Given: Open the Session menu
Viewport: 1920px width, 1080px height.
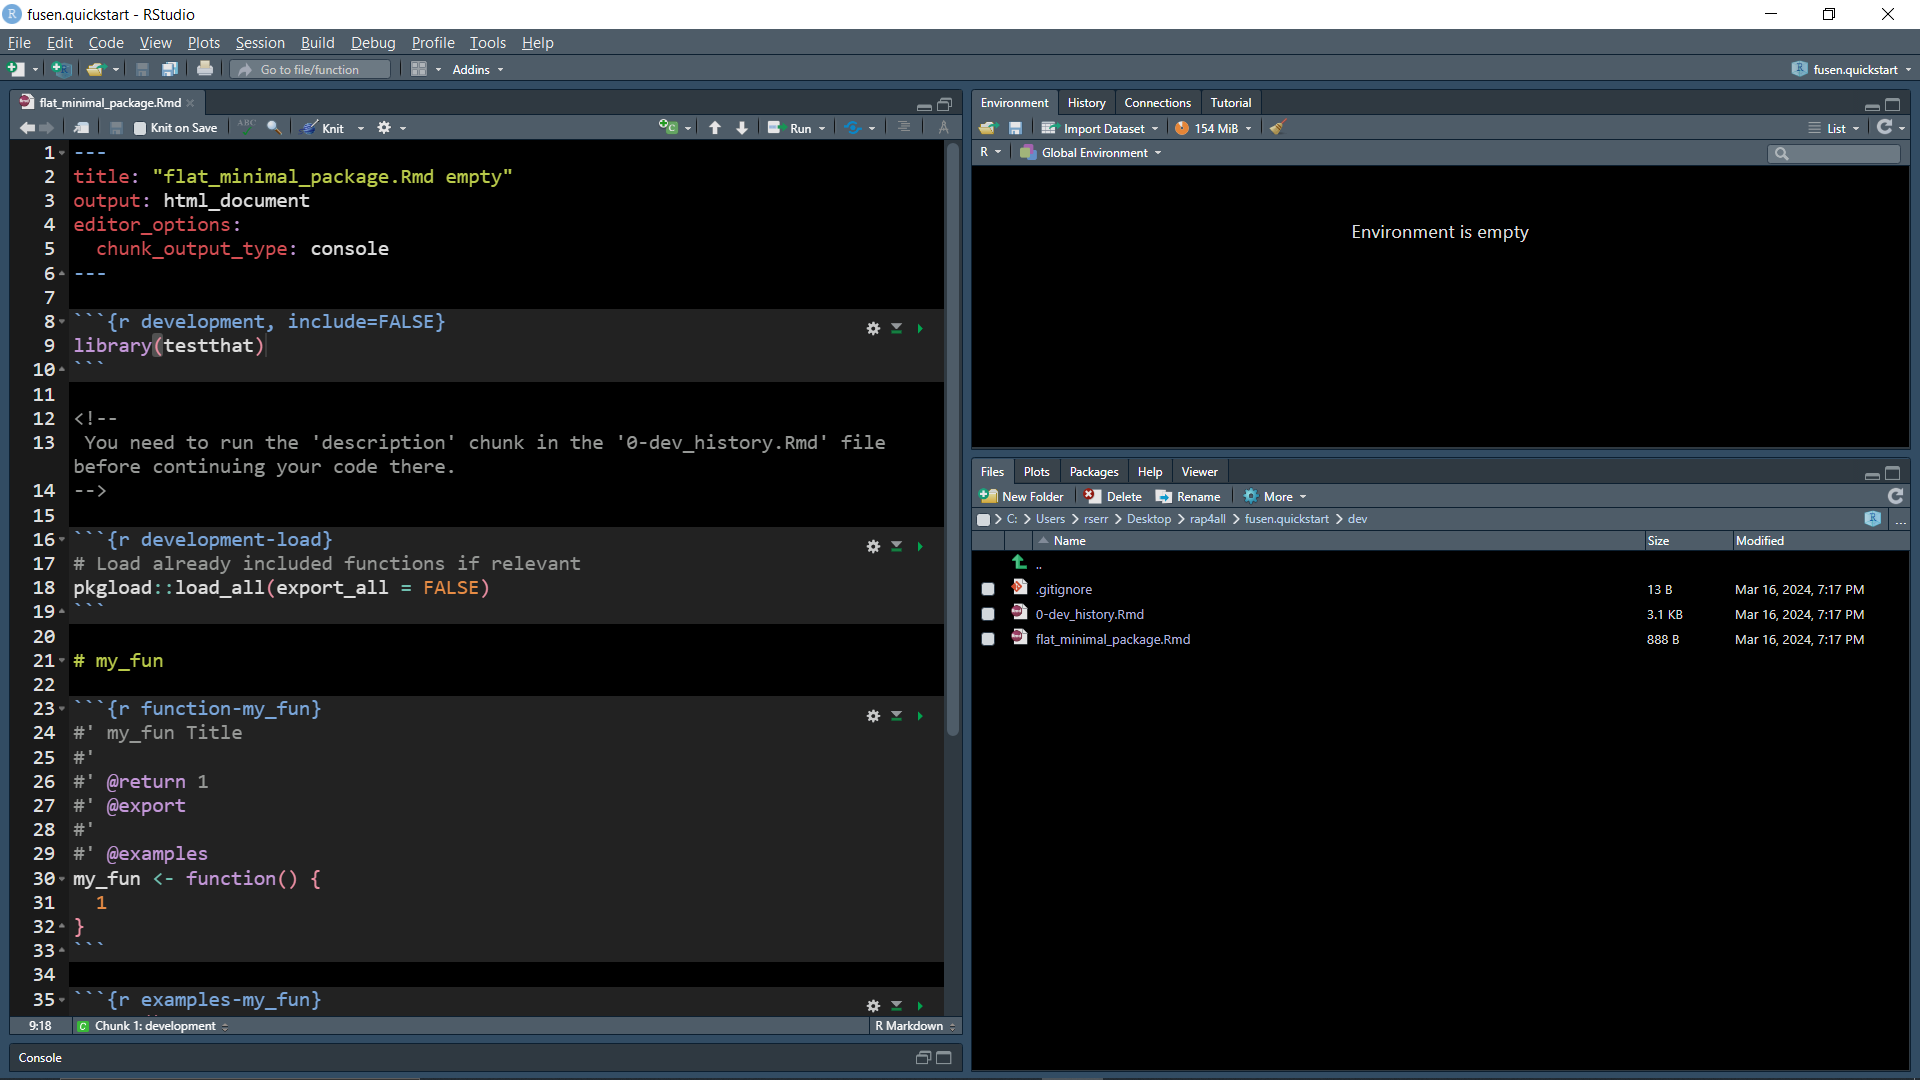Looking at the screenshot, I should coord(260,42).
